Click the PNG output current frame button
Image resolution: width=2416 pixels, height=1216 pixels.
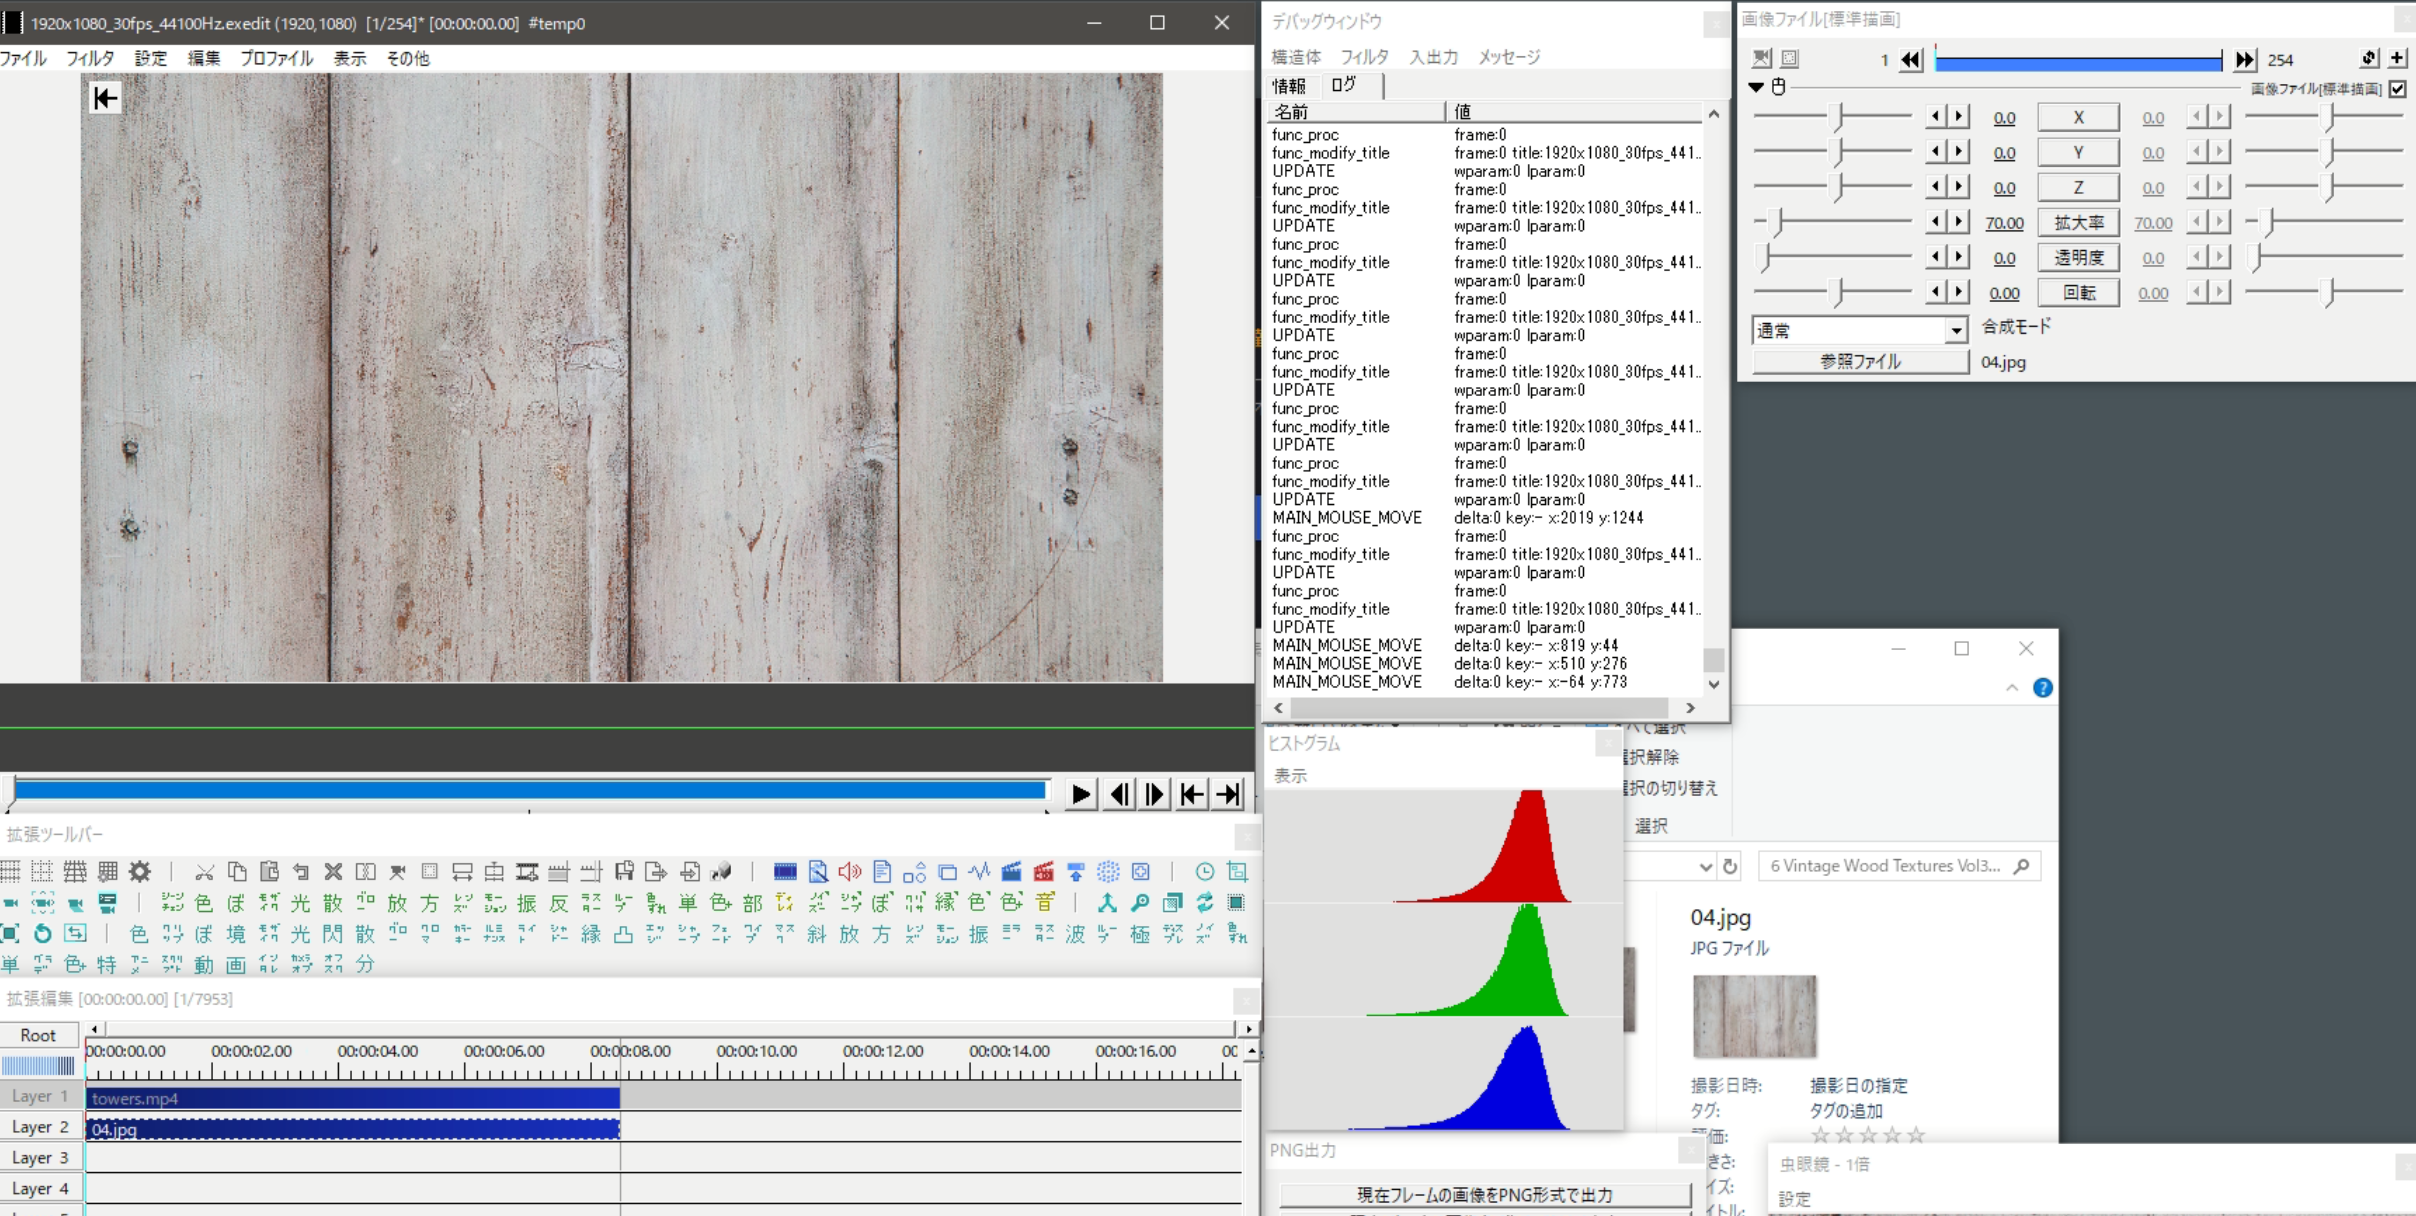click(x=1484, y=1194)
